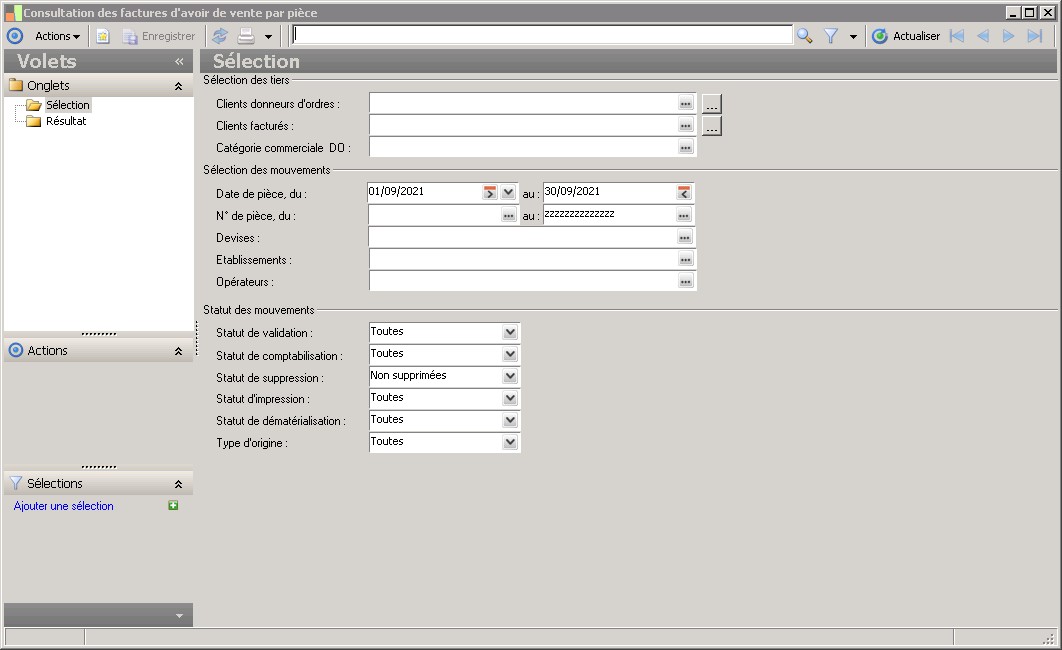This screenshot has height=650, width=1062.
Task: Open lookup inside Clients donneurs d'ordres field
Action: click(x=685, y=104)
